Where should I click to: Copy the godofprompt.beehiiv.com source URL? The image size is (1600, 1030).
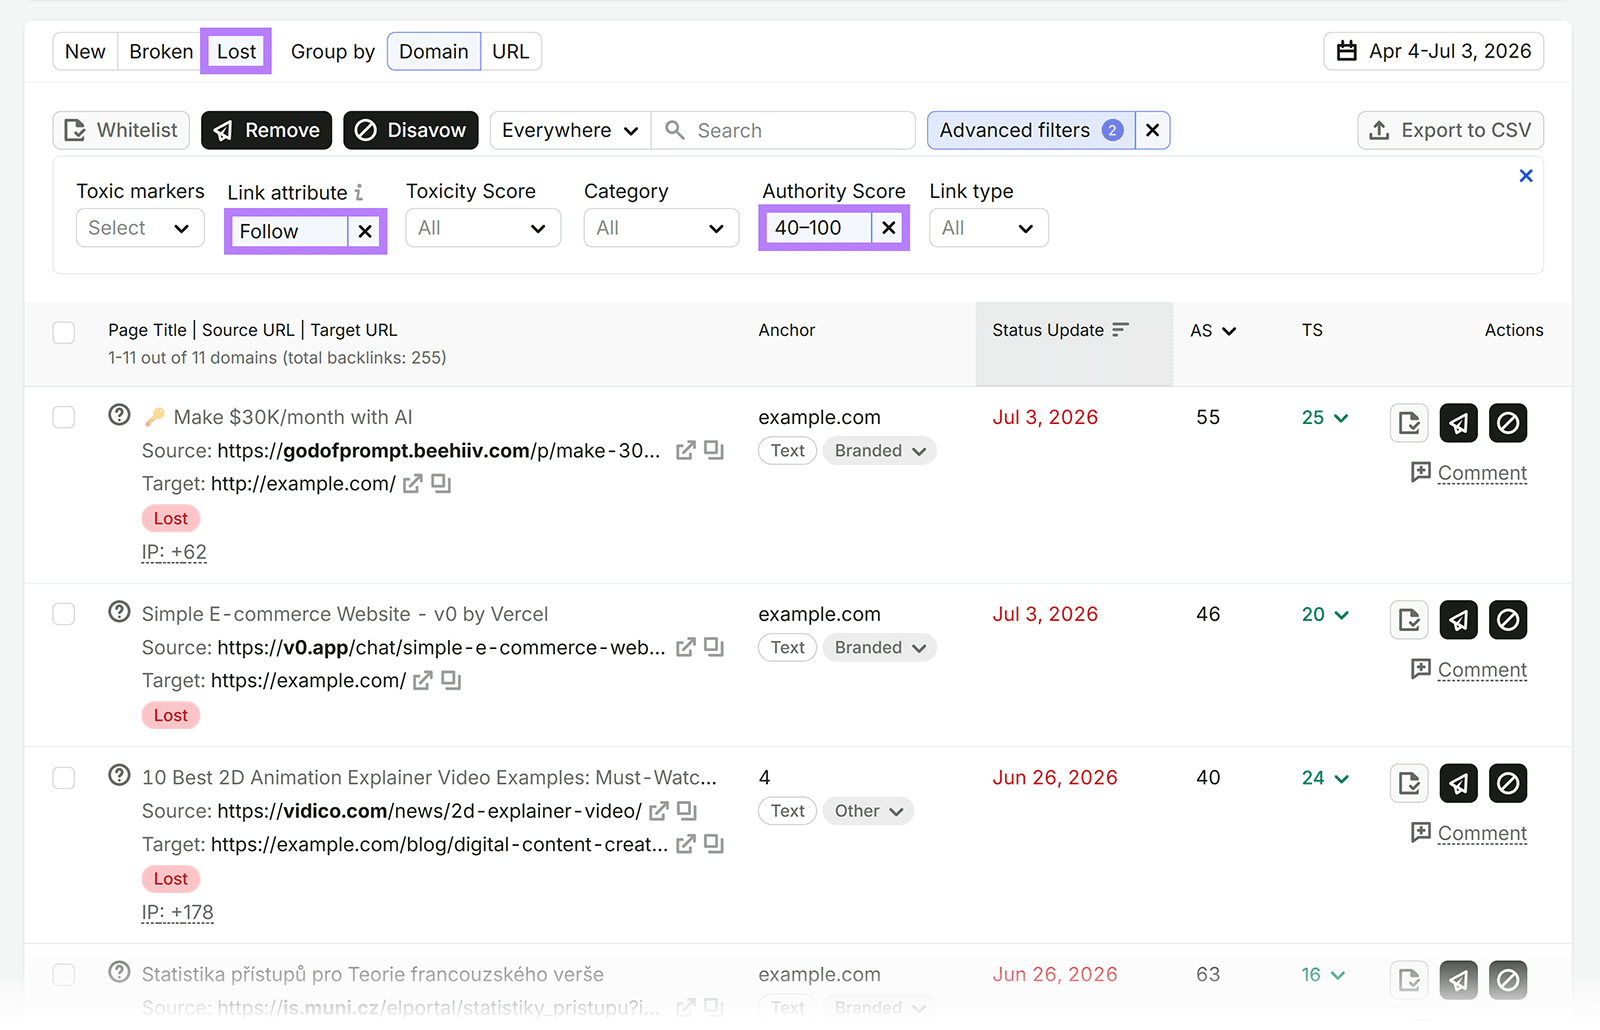coord(713,450)
